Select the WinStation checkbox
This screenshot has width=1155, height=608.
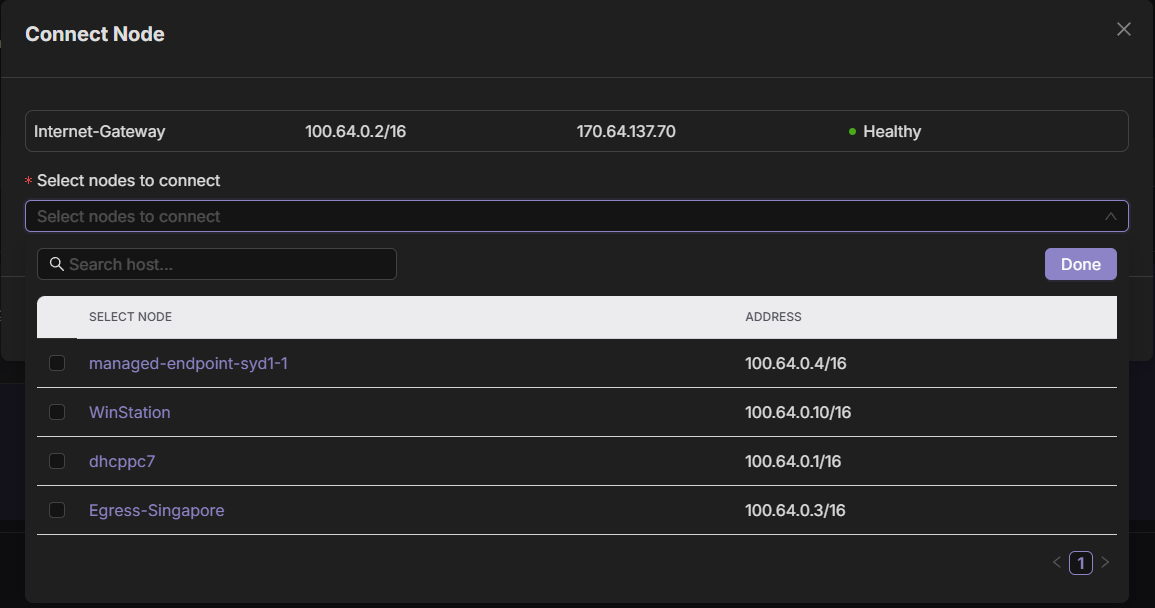[x=57, y=412]
